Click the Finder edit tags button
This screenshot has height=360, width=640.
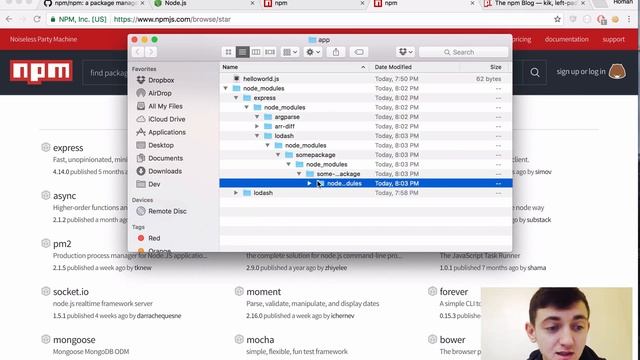coord(359,52)
